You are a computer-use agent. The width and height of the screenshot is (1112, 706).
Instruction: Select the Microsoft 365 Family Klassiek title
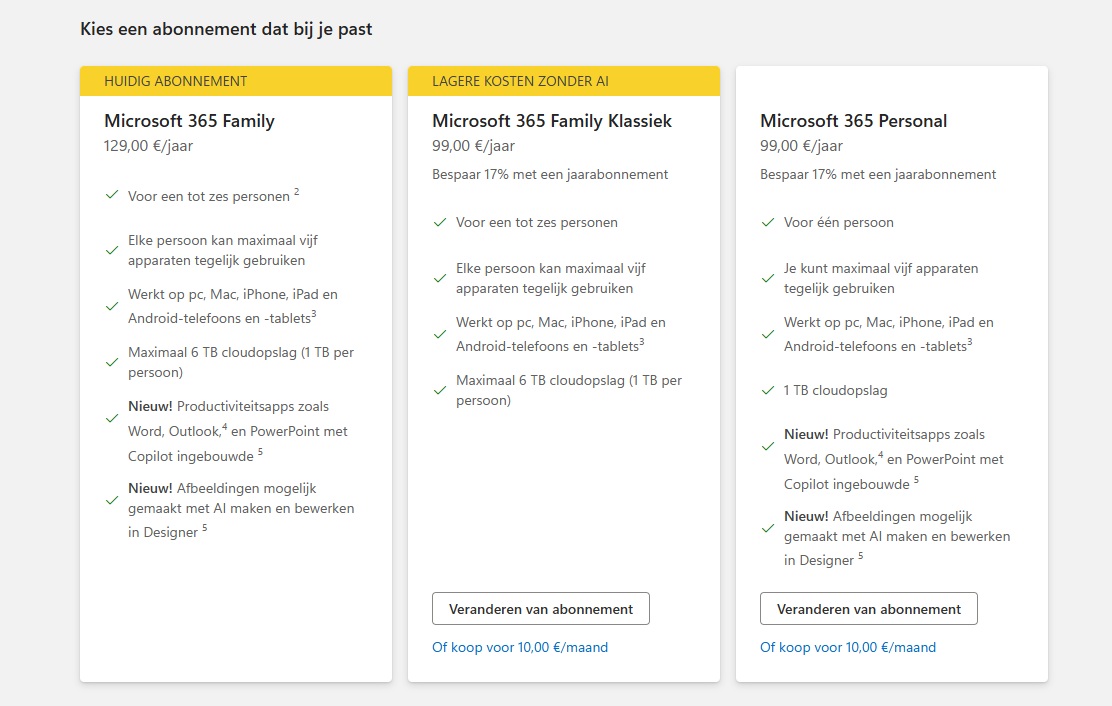tap(552, 121)
